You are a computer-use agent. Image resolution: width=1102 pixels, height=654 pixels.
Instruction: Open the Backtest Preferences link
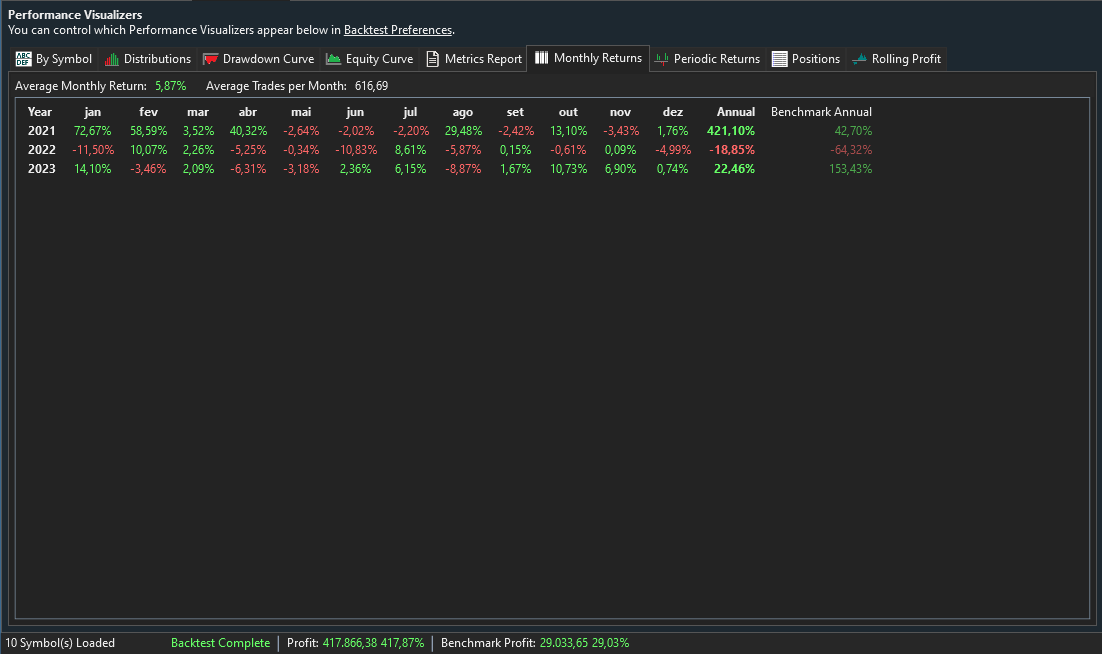tap(397, 30)
